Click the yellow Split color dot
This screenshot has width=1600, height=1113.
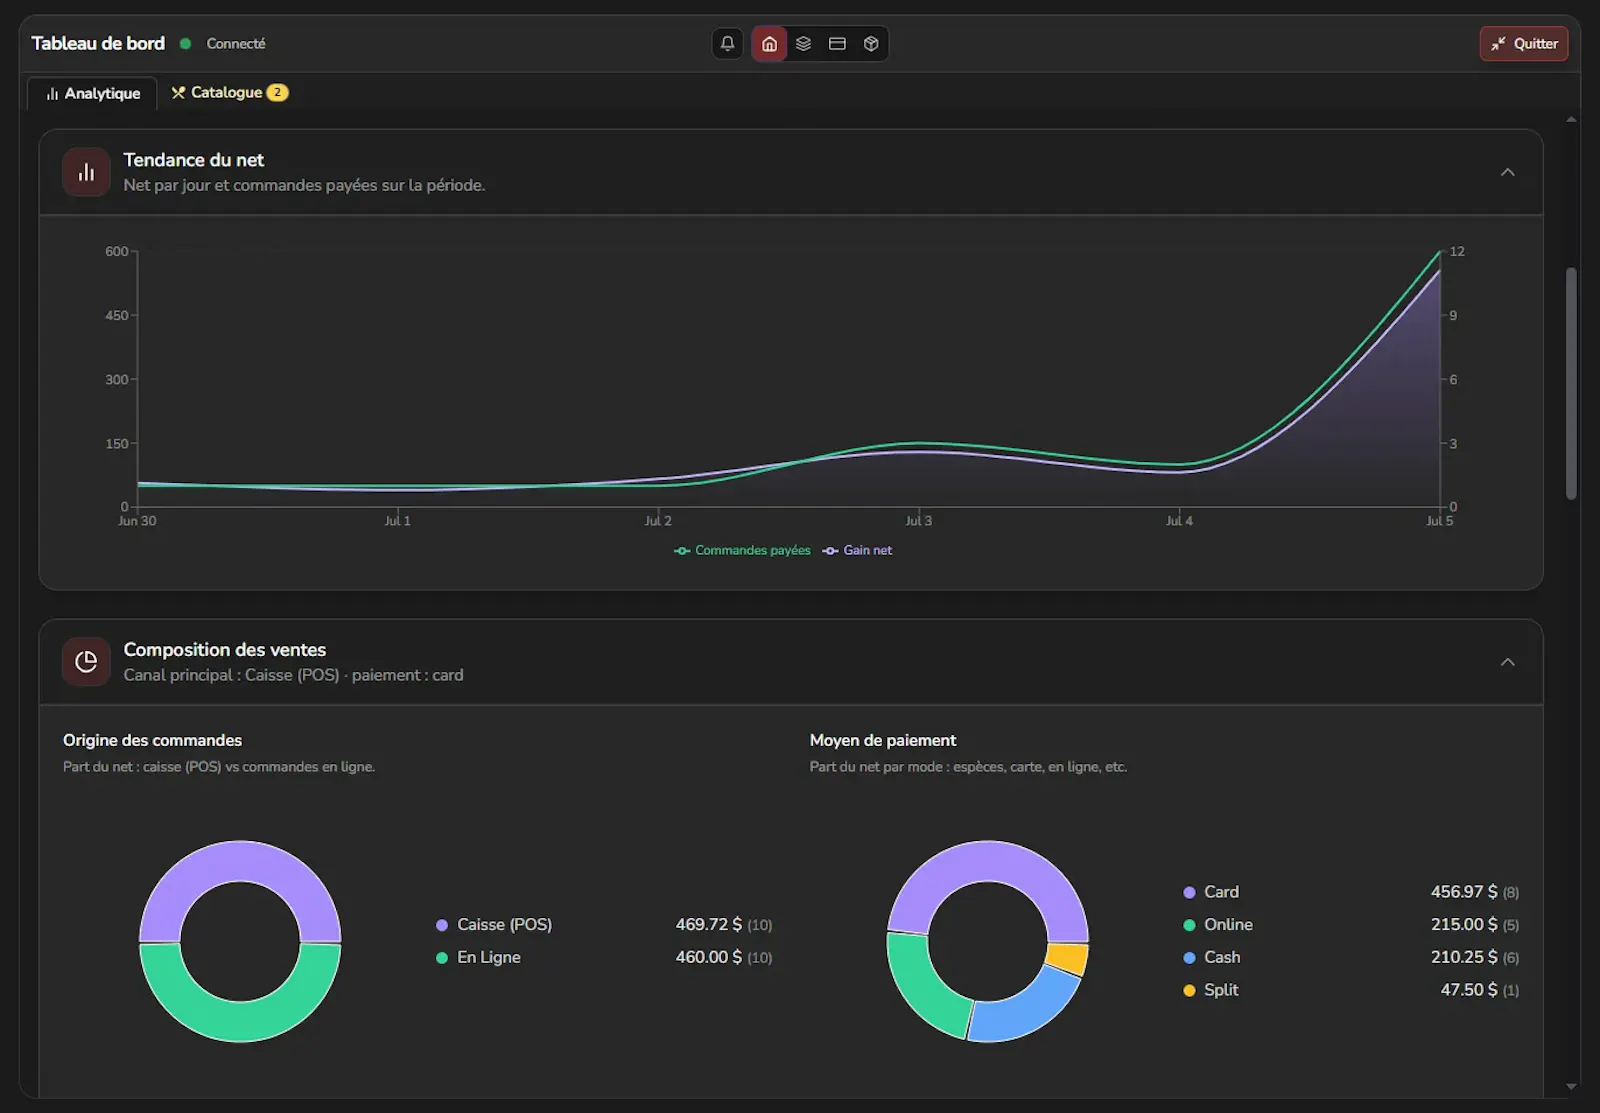(x=1189, y=990)
